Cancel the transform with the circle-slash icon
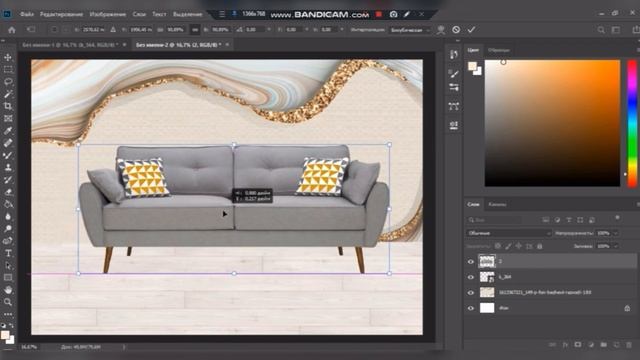Image resolution: width=640 pixels, height=360 pixels. [456, 30]
